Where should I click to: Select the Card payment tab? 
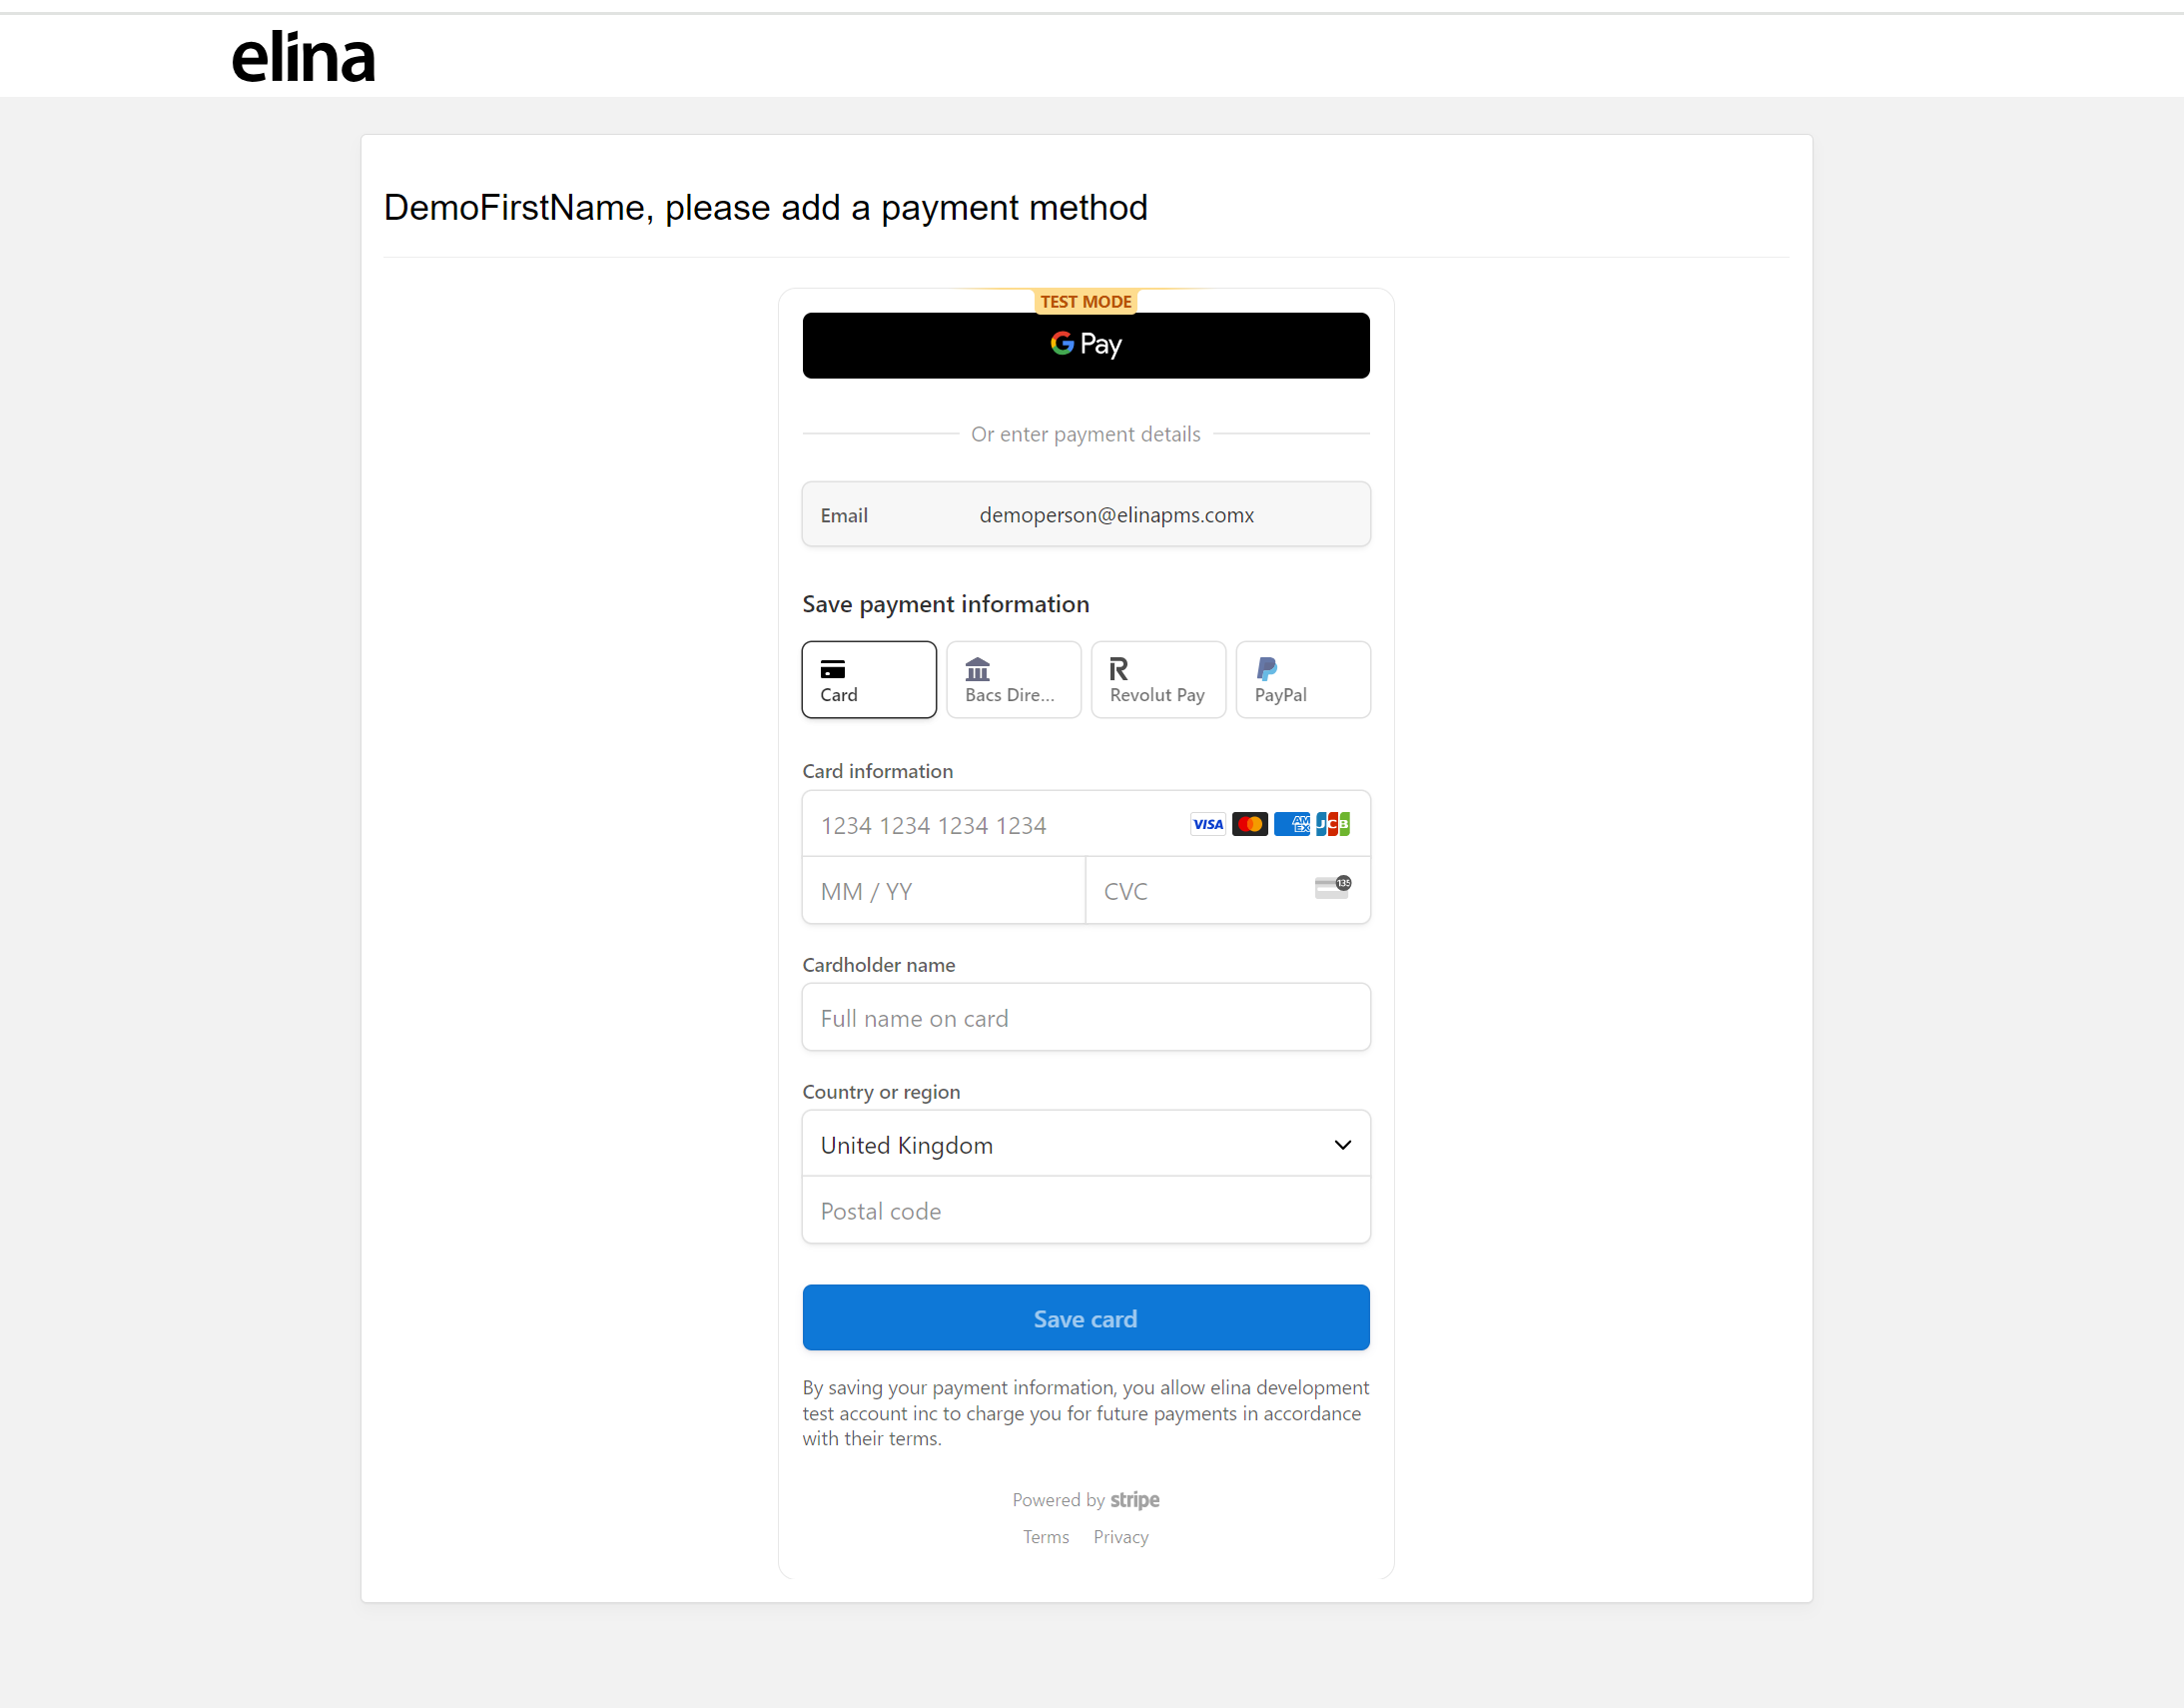point(868,680)
